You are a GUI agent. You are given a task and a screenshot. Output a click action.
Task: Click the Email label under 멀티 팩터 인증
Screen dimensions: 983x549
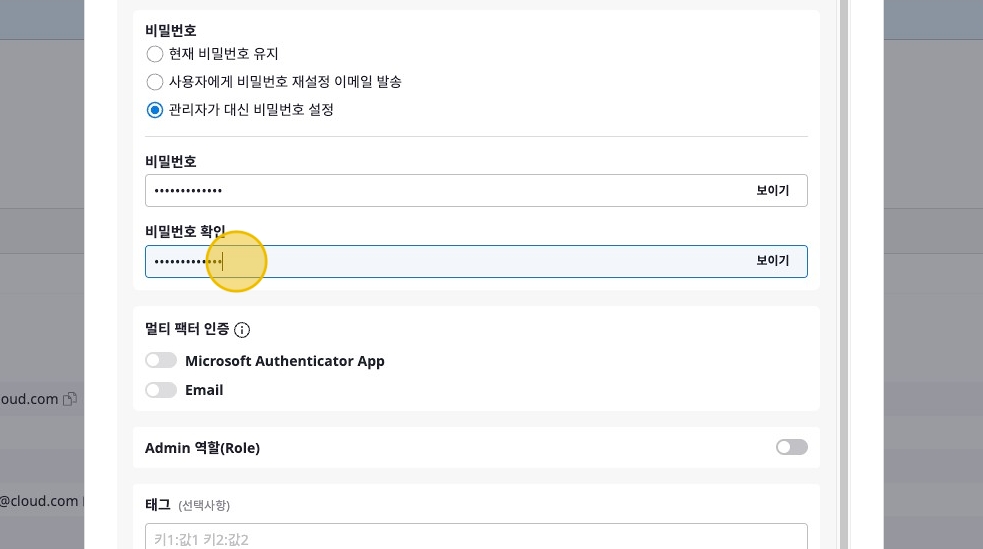pyautogui.click(x=204, y=390)
